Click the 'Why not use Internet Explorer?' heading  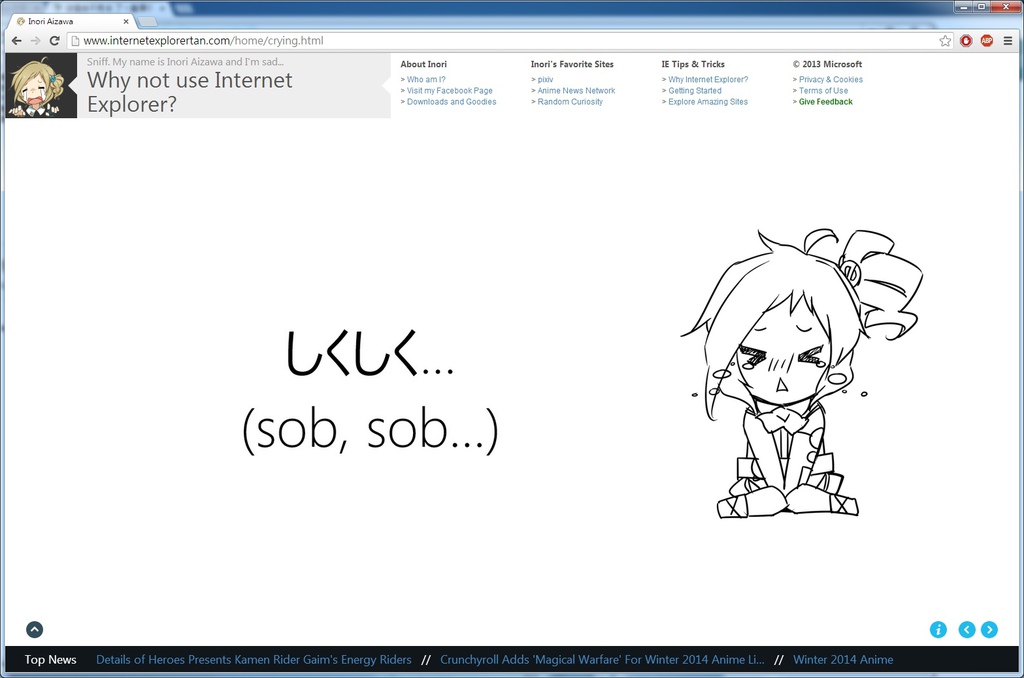[x=189, y=92]
